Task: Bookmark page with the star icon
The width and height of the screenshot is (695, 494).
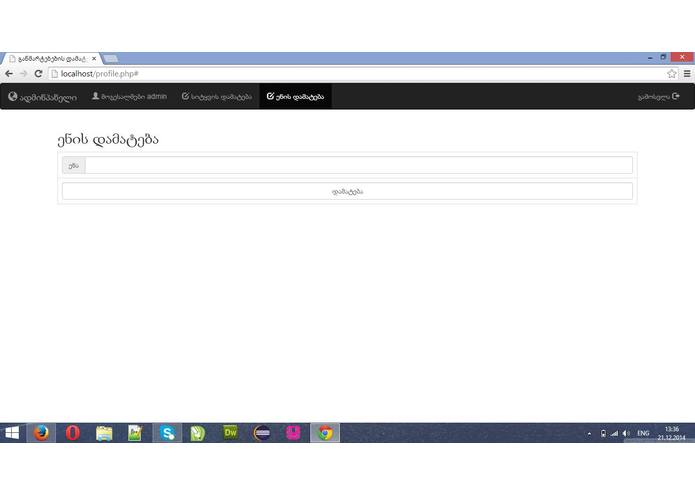Action: [672, 74]
